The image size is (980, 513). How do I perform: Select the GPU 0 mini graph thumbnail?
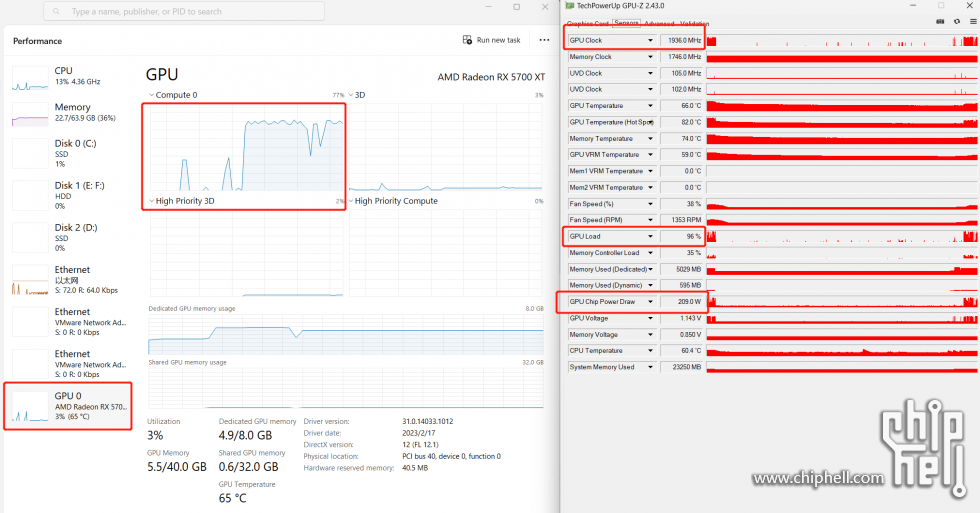(x=30, y=407)
